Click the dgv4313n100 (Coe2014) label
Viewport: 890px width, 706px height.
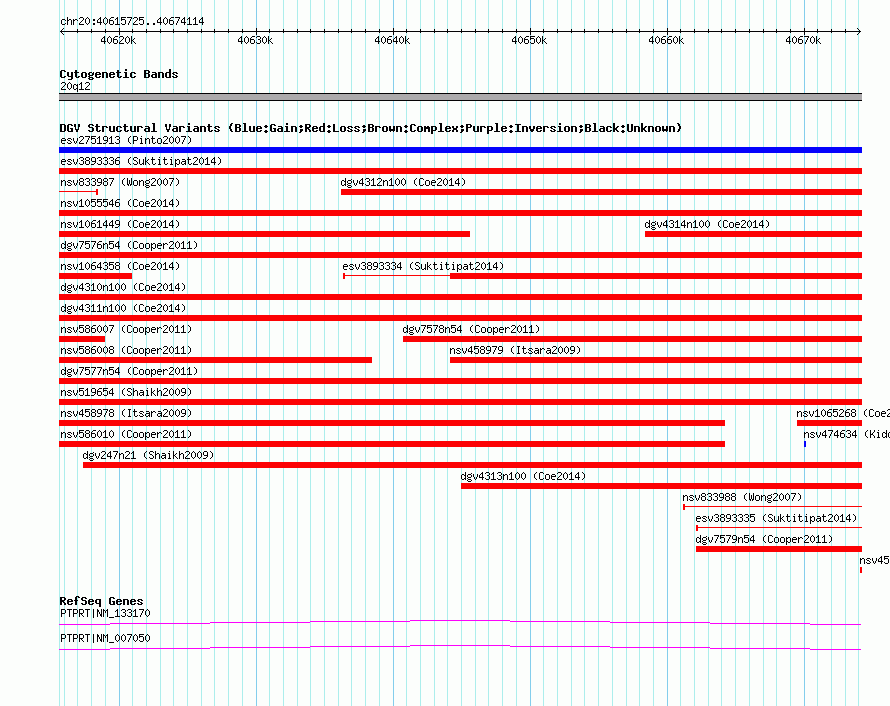523,476
